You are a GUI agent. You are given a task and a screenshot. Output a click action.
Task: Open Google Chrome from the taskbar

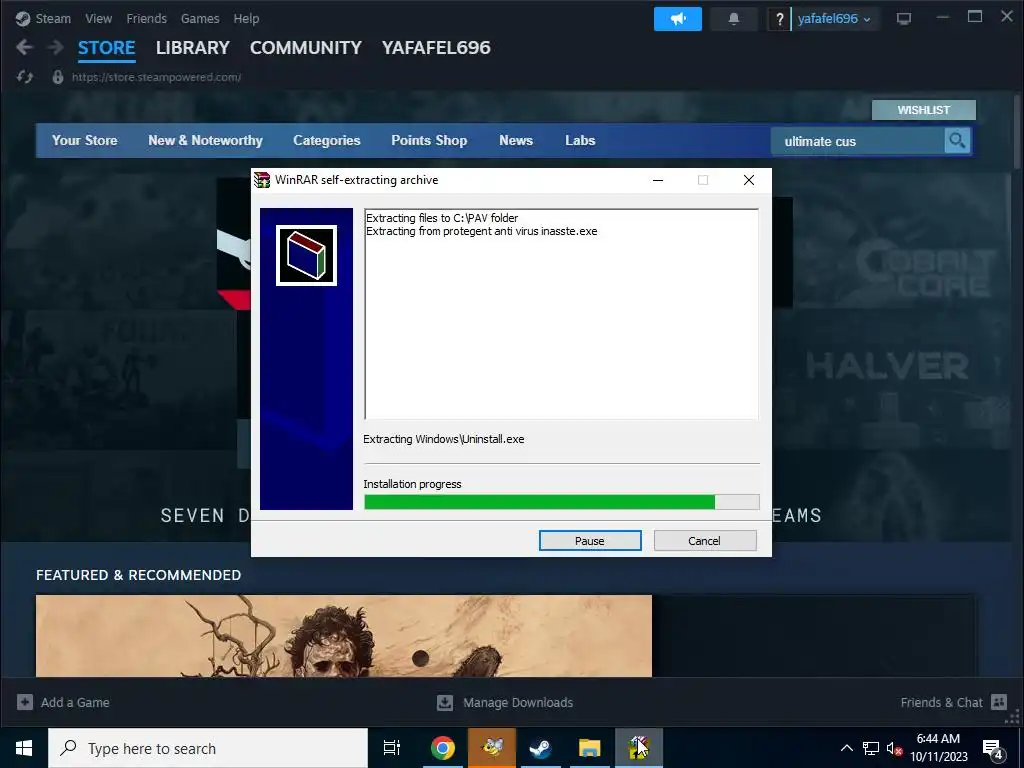[x=443, y=748]
